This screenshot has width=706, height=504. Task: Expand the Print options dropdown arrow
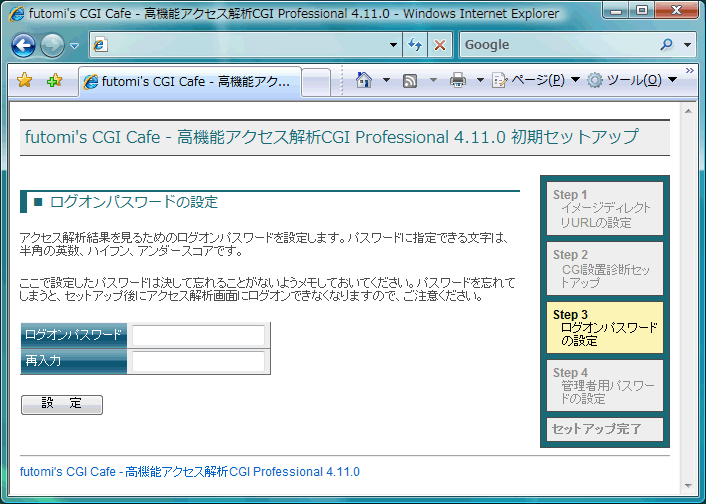click(x=480, y=80)
